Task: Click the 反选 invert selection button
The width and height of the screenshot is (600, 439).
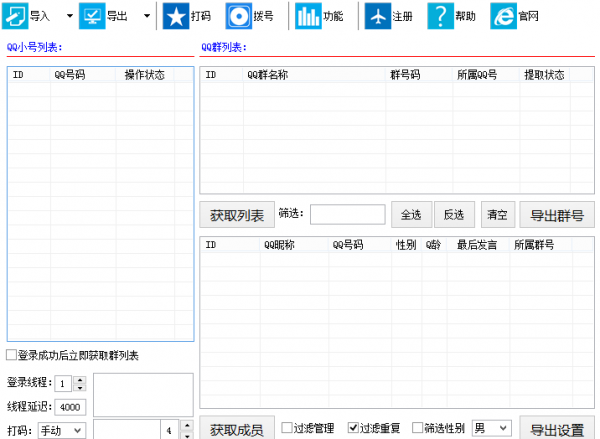Action: tap(454, 214)
